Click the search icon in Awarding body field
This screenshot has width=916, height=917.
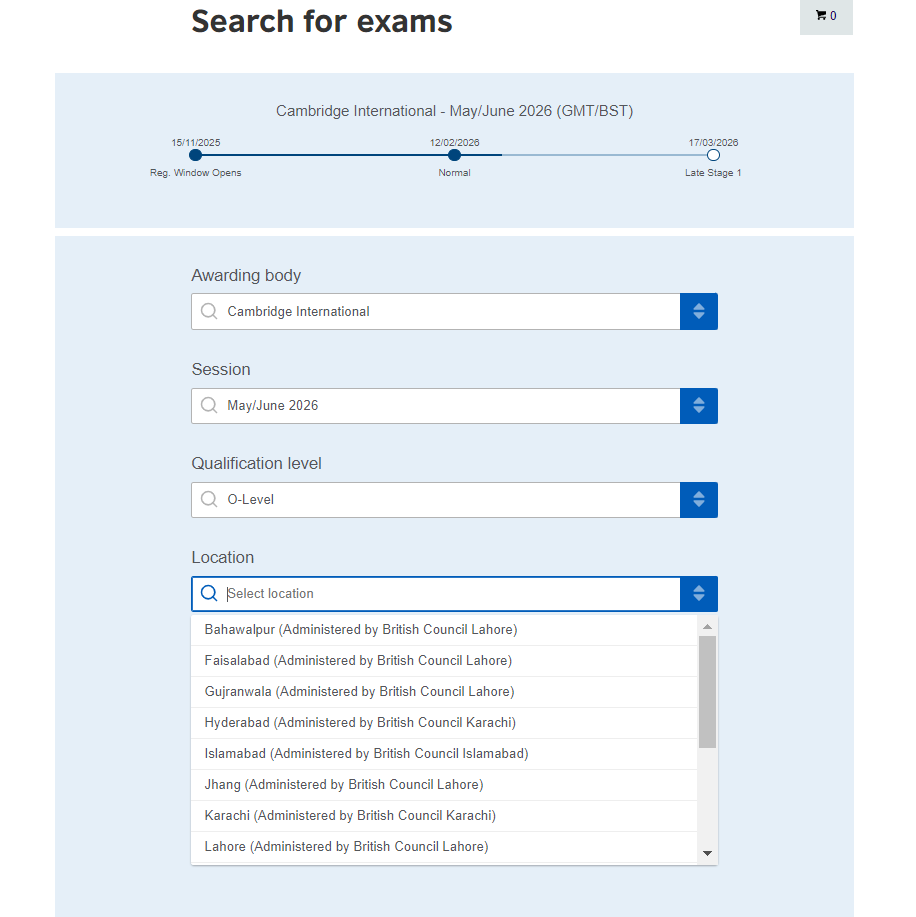[209, 311]
